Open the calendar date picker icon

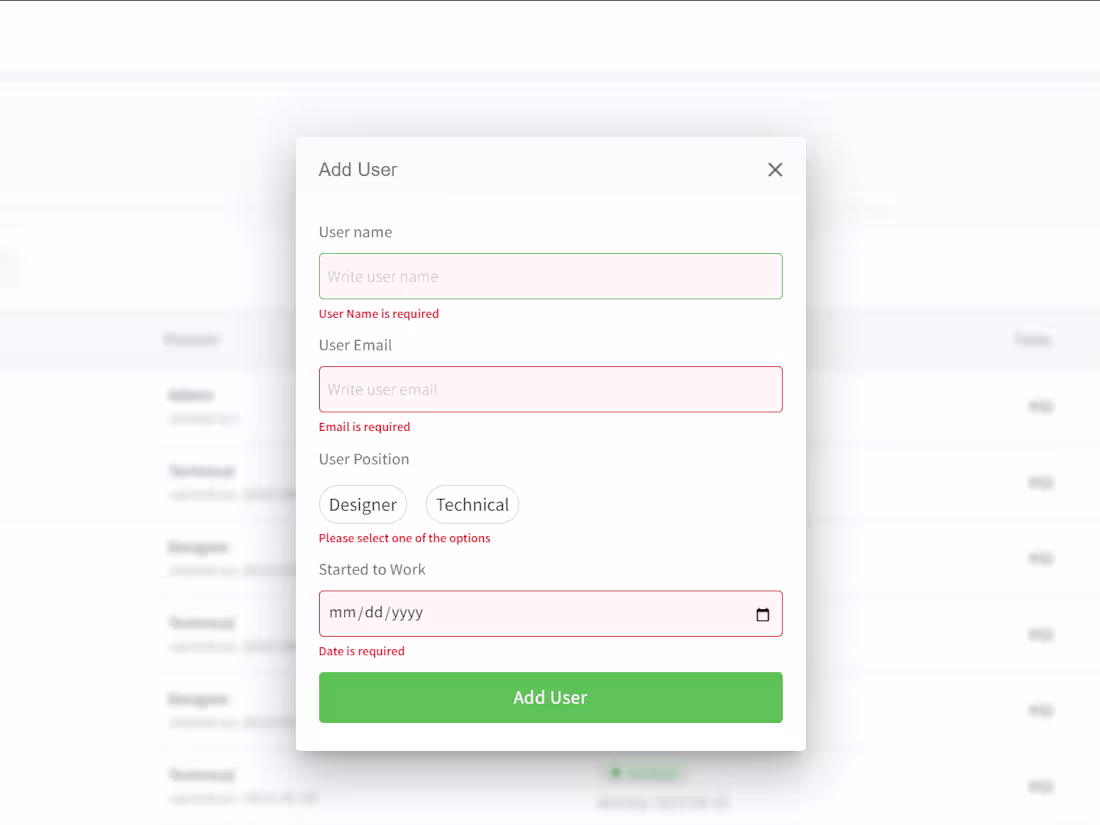pos(763,614)
